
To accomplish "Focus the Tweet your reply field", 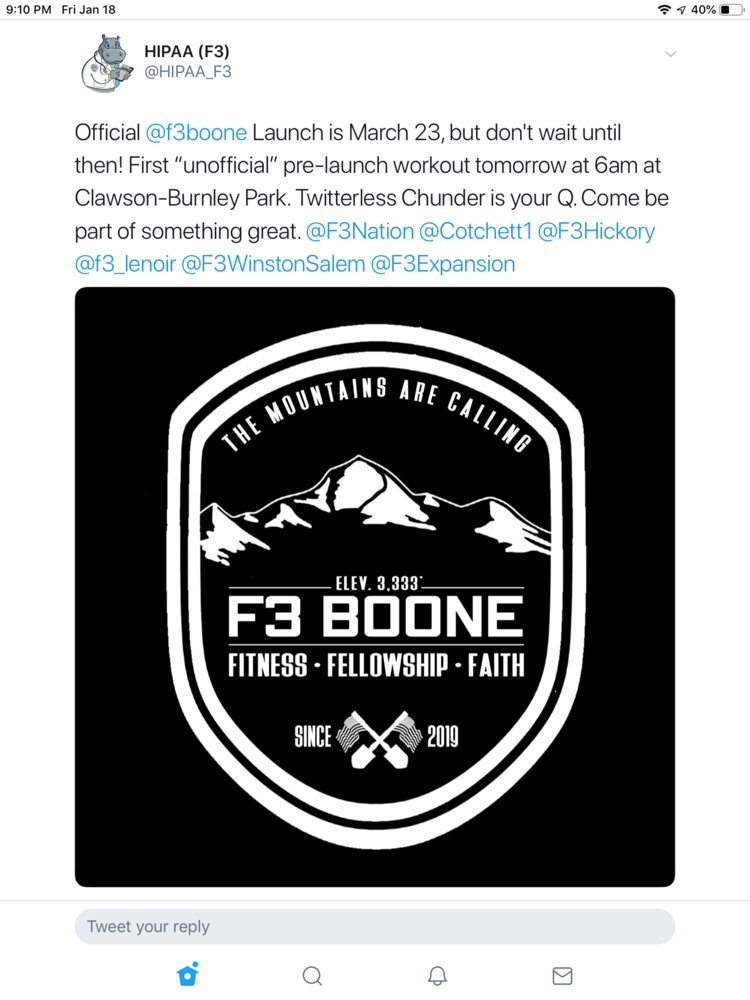I will click(375, 926).
